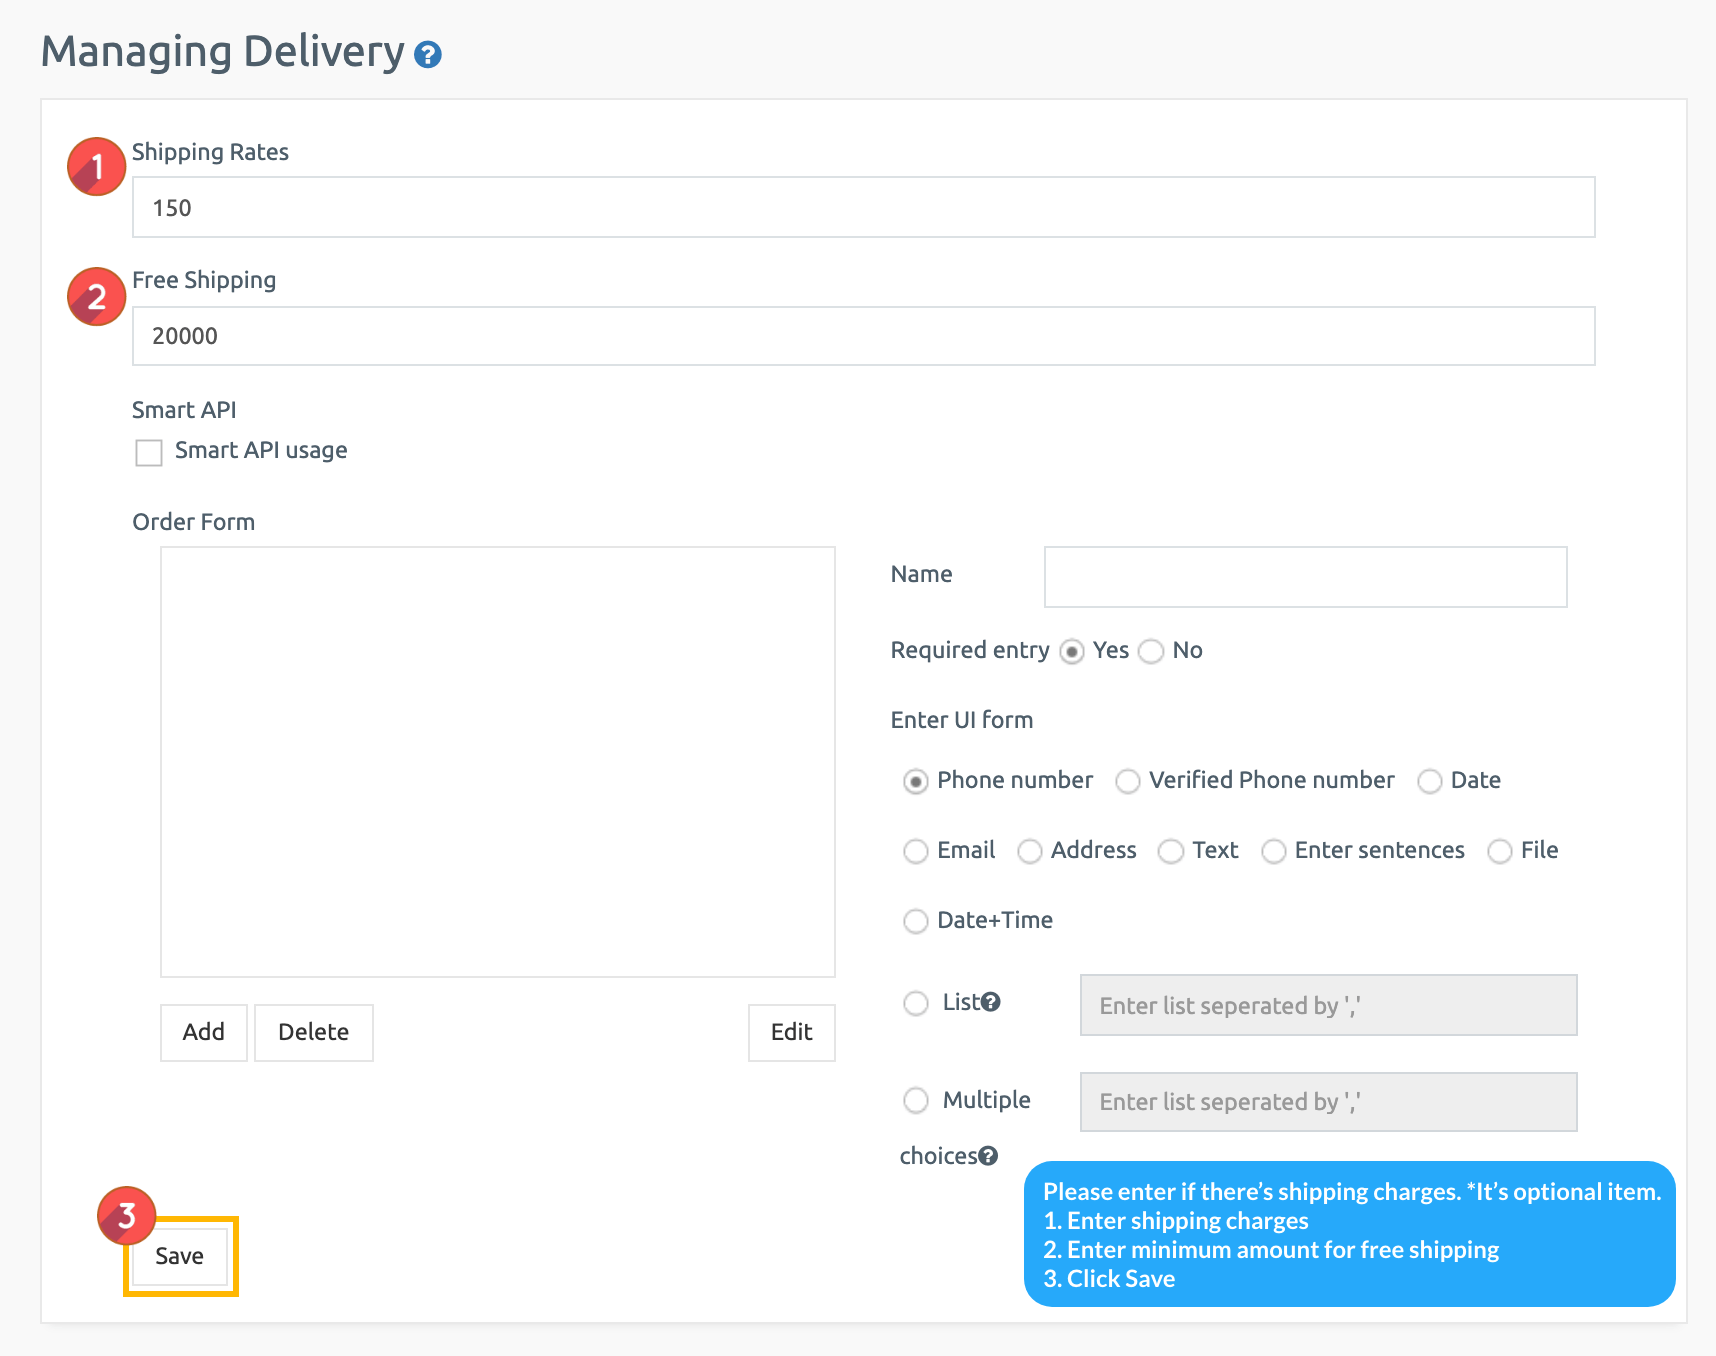Choose Verified Phone number option
1716x1356 pixels.
(1128, 782)
